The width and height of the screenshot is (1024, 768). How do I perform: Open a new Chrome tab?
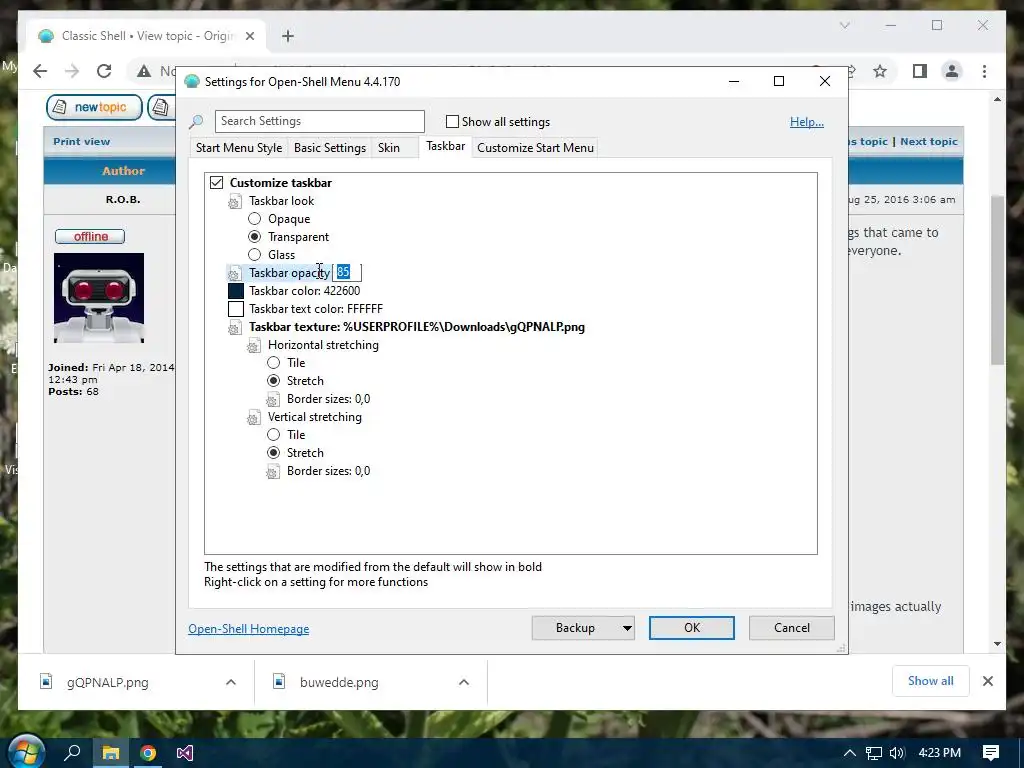(288, 36)
